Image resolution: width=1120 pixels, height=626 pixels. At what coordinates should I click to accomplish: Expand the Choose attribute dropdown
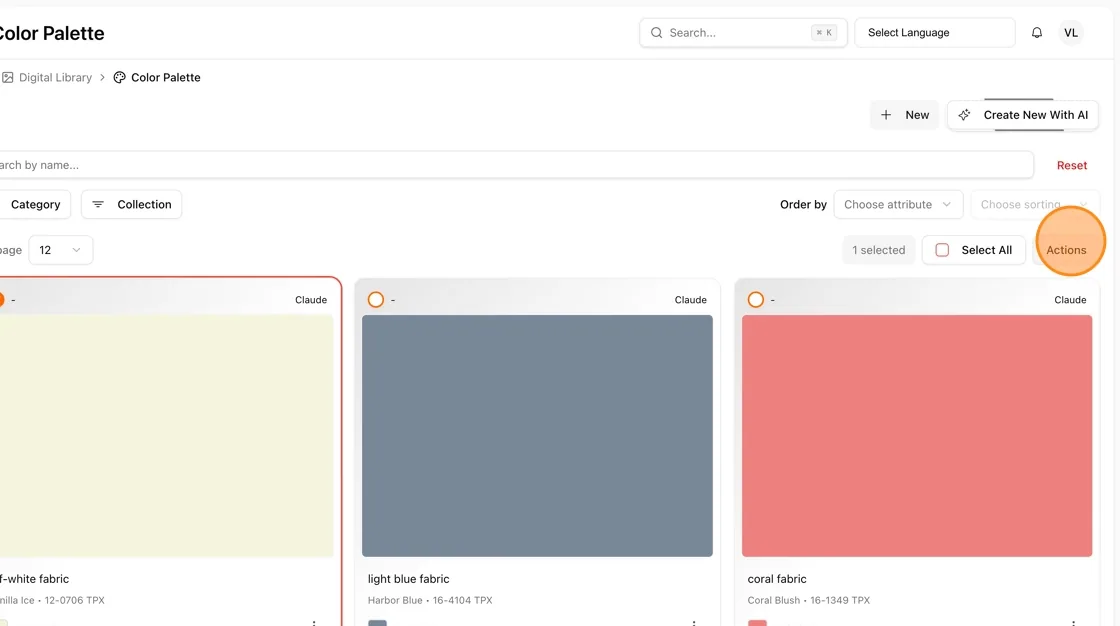pyautogui.click(x=898, y=204)
